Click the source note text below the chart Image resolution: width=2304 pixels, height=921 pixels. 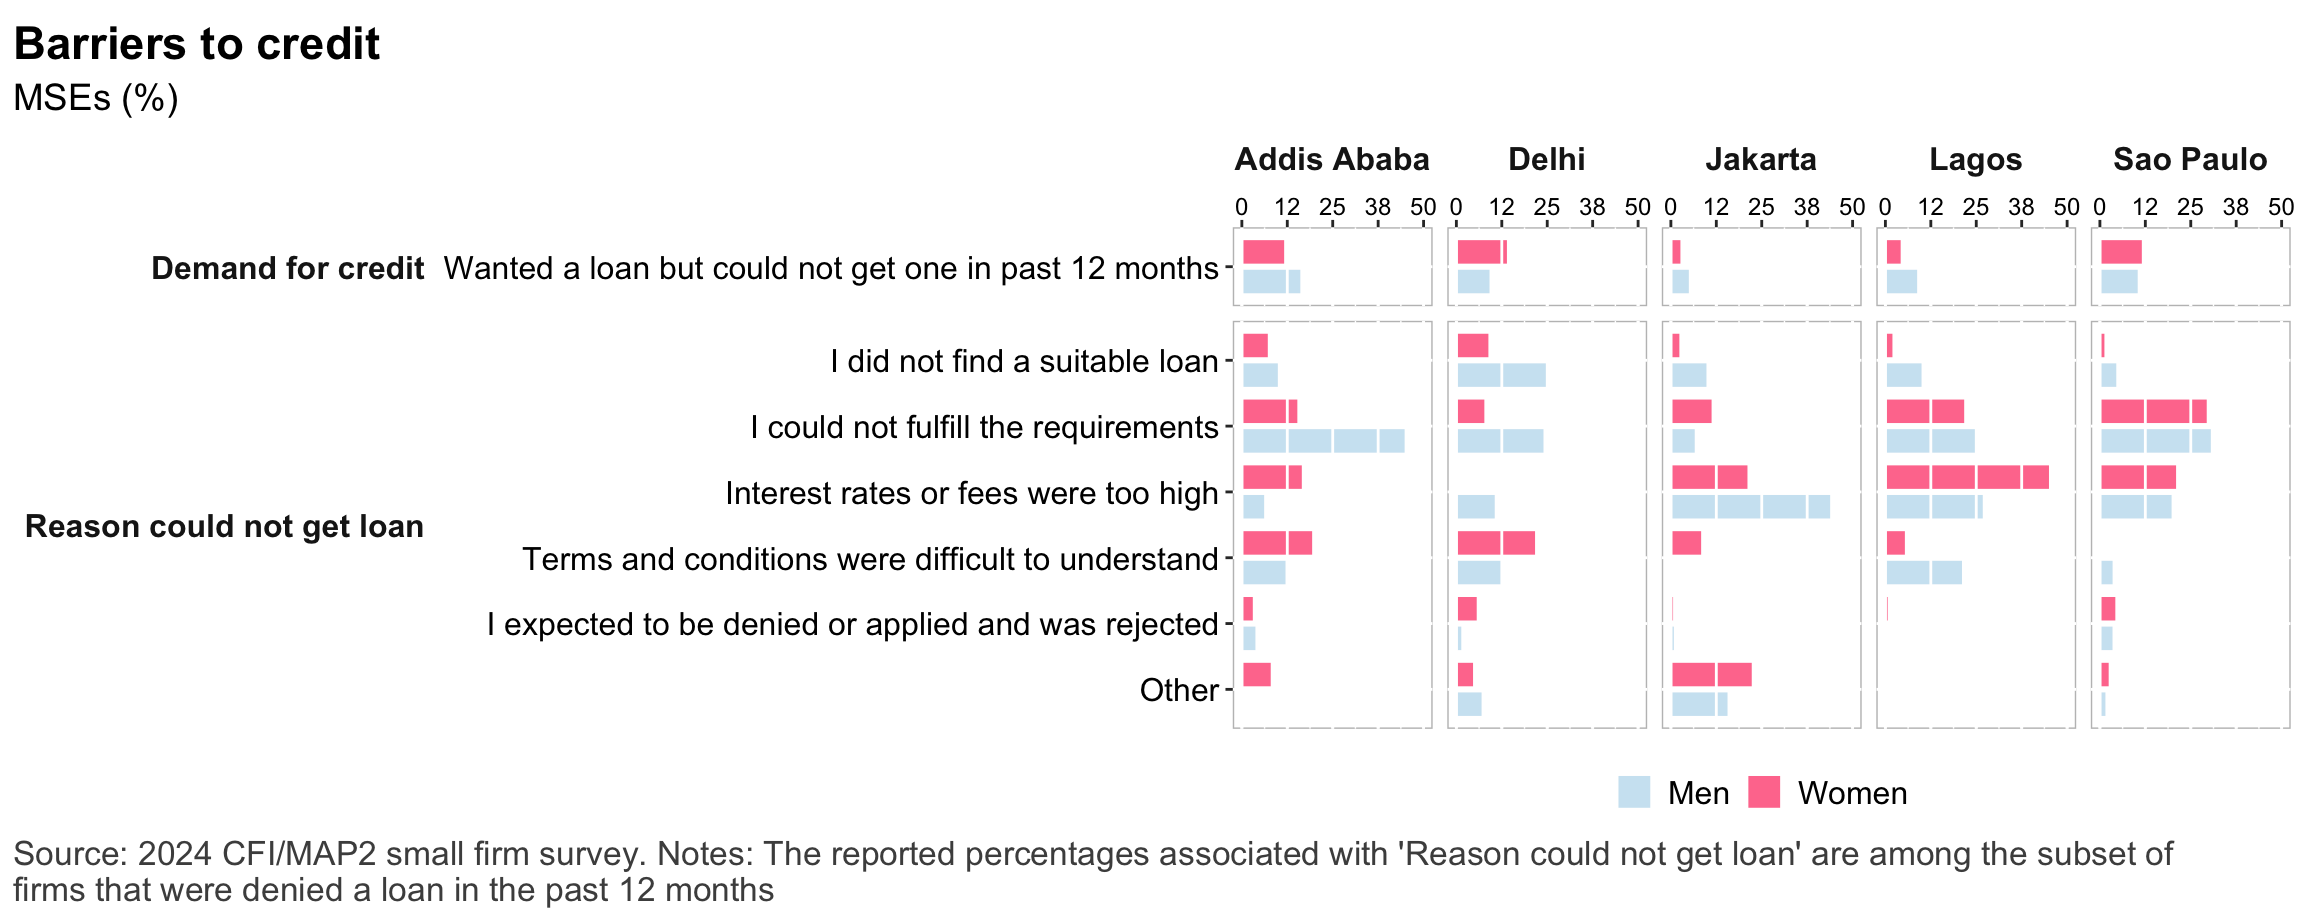coord(1092,871)
